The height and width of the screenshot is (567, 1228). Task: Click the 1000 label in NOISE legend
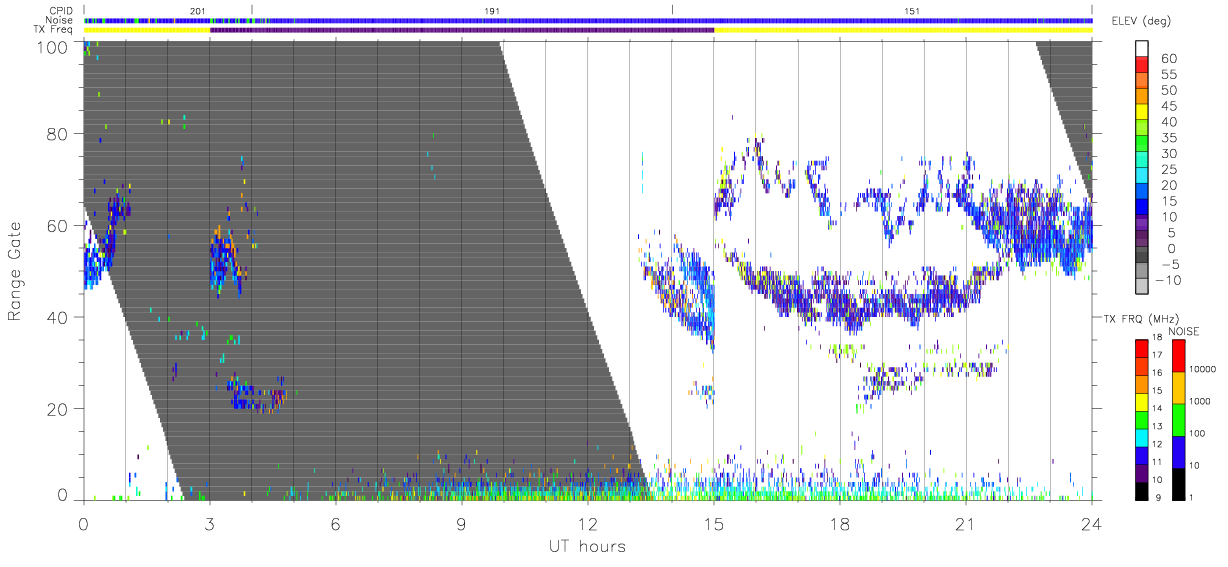pos(1201,402)
